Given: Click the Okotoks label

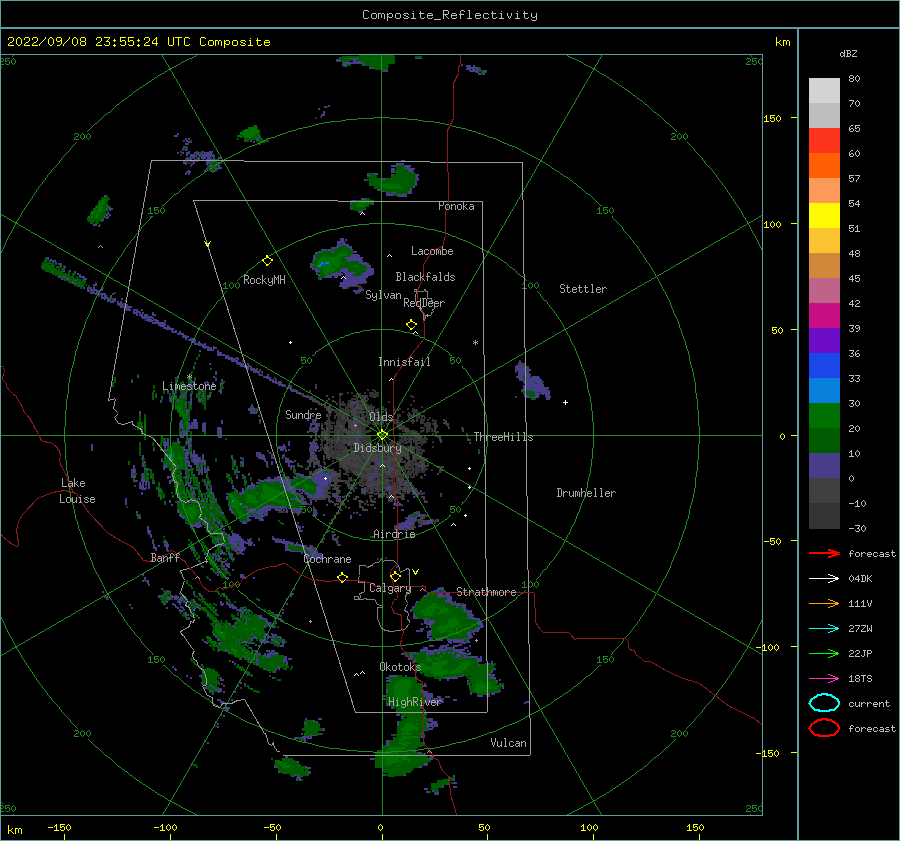Looking at the screenshot, I should tap(400, 667).
